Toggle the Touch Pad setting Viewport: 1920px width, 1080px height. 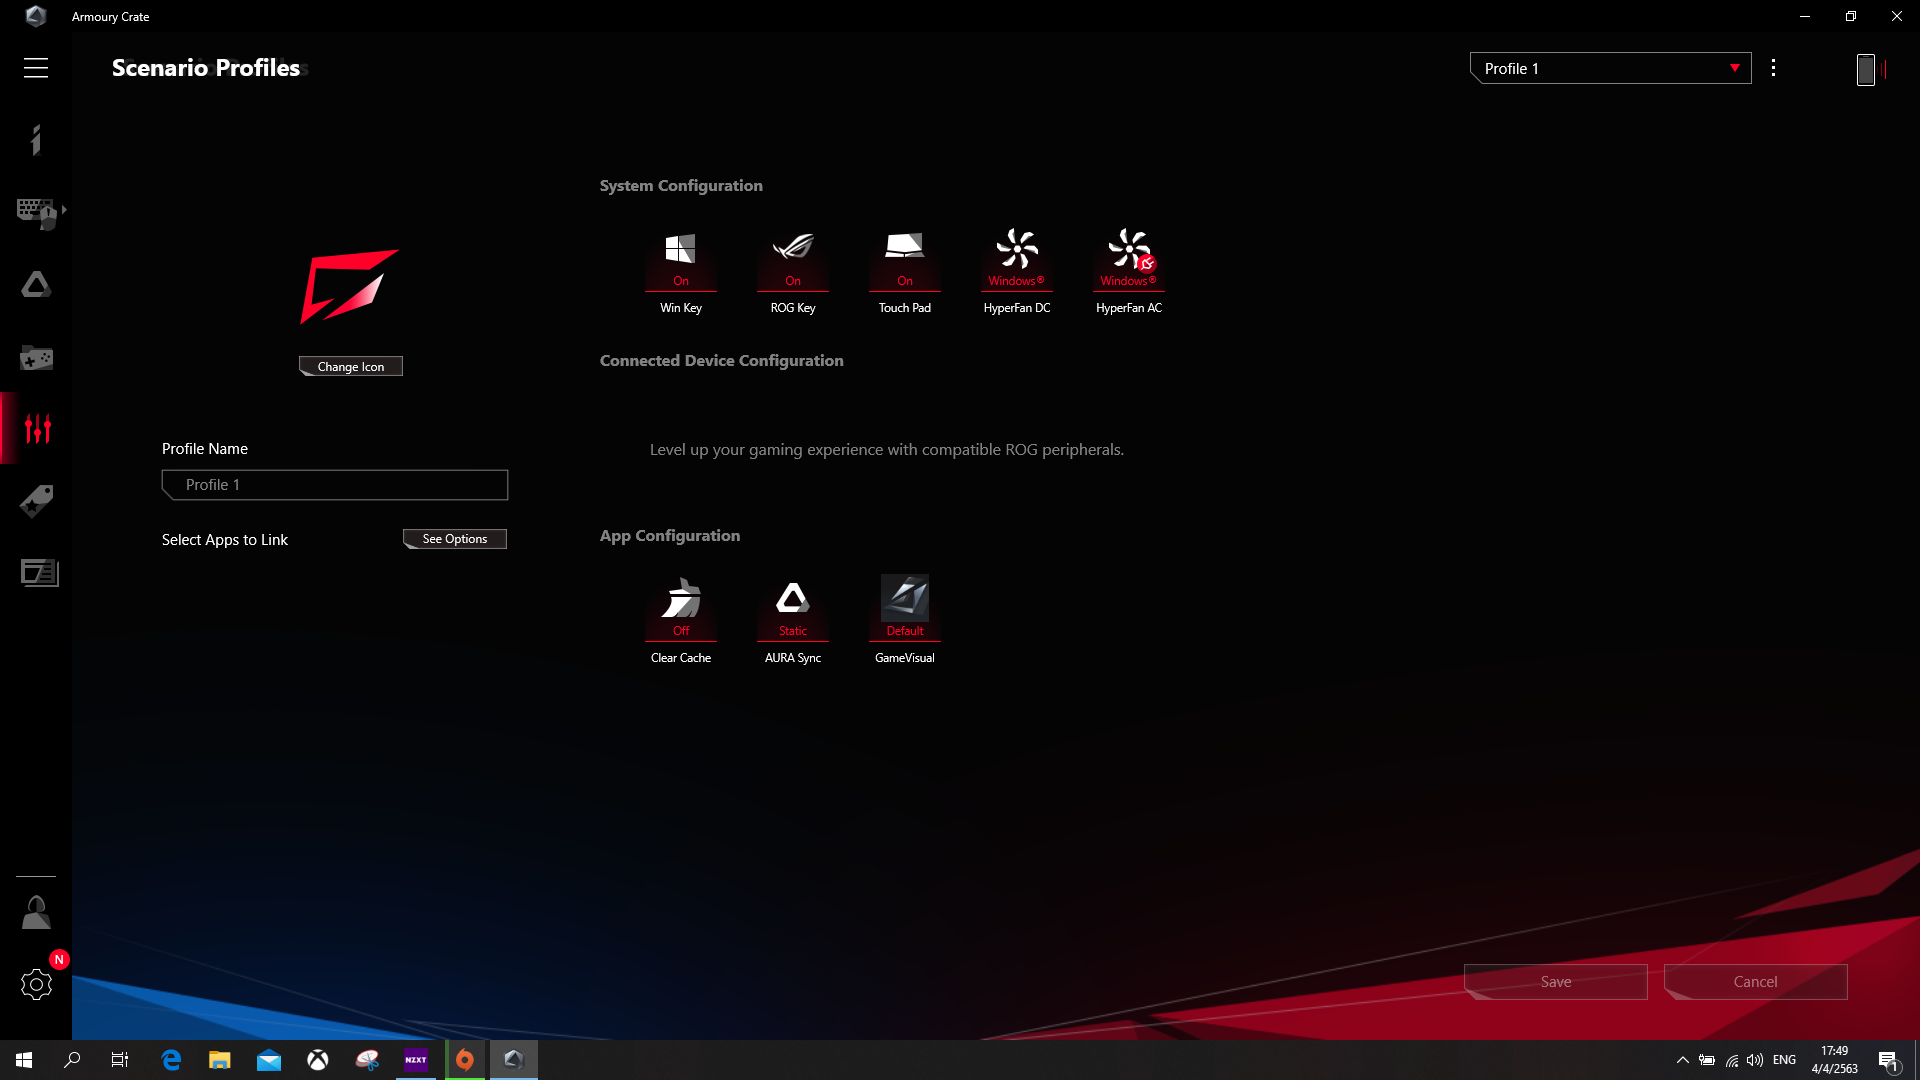click(x=905, y=273)
